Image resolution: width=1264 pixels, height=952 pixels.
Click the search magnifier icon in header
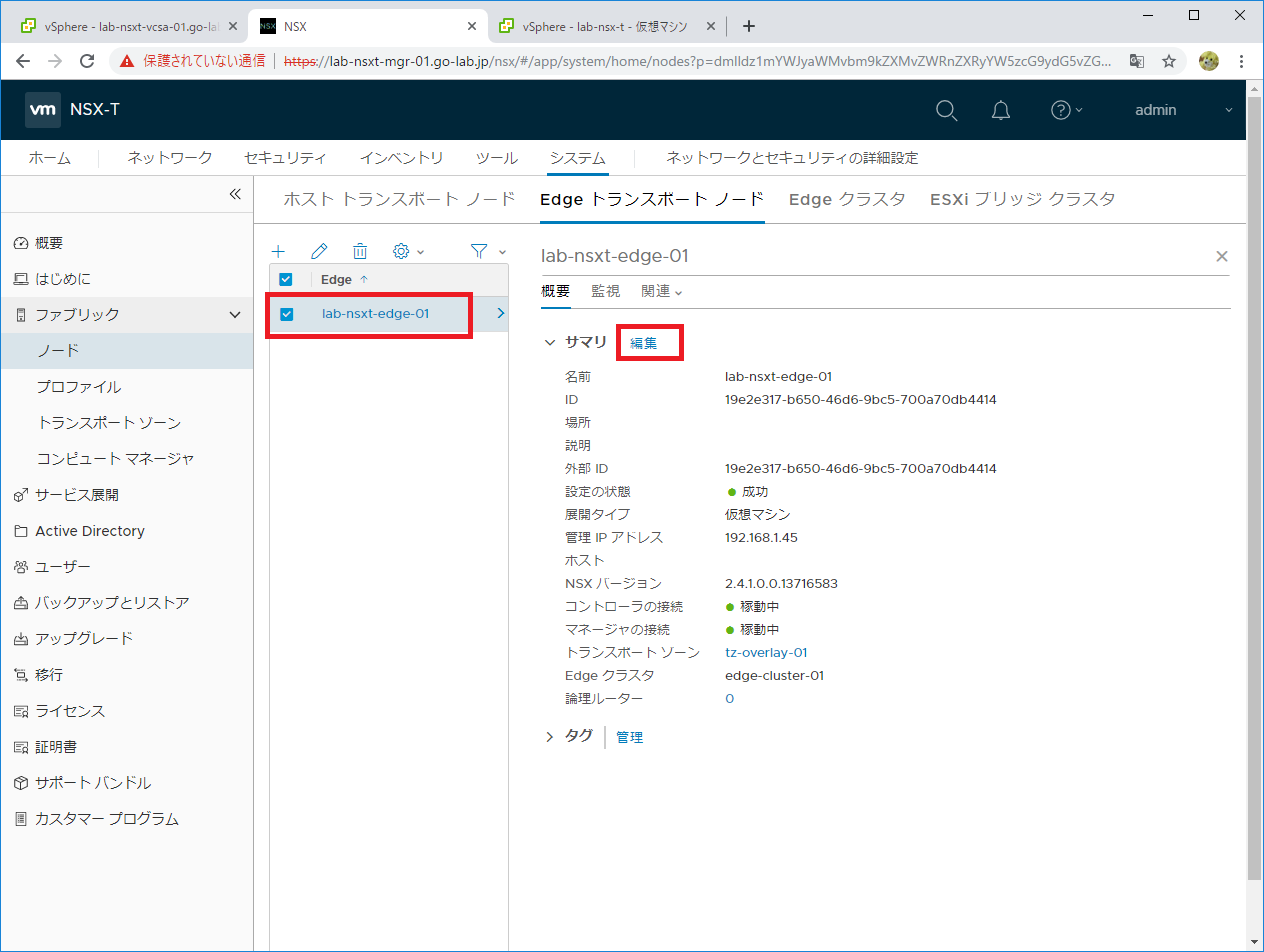tap(946, 110)
